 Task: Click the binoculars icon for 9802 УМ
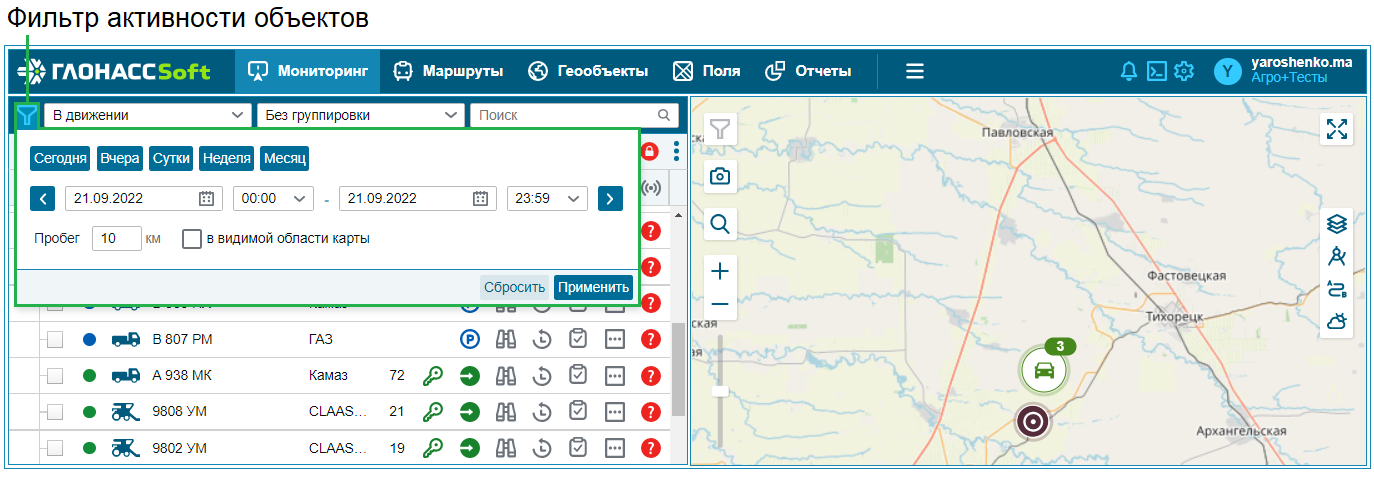point(507,448)
